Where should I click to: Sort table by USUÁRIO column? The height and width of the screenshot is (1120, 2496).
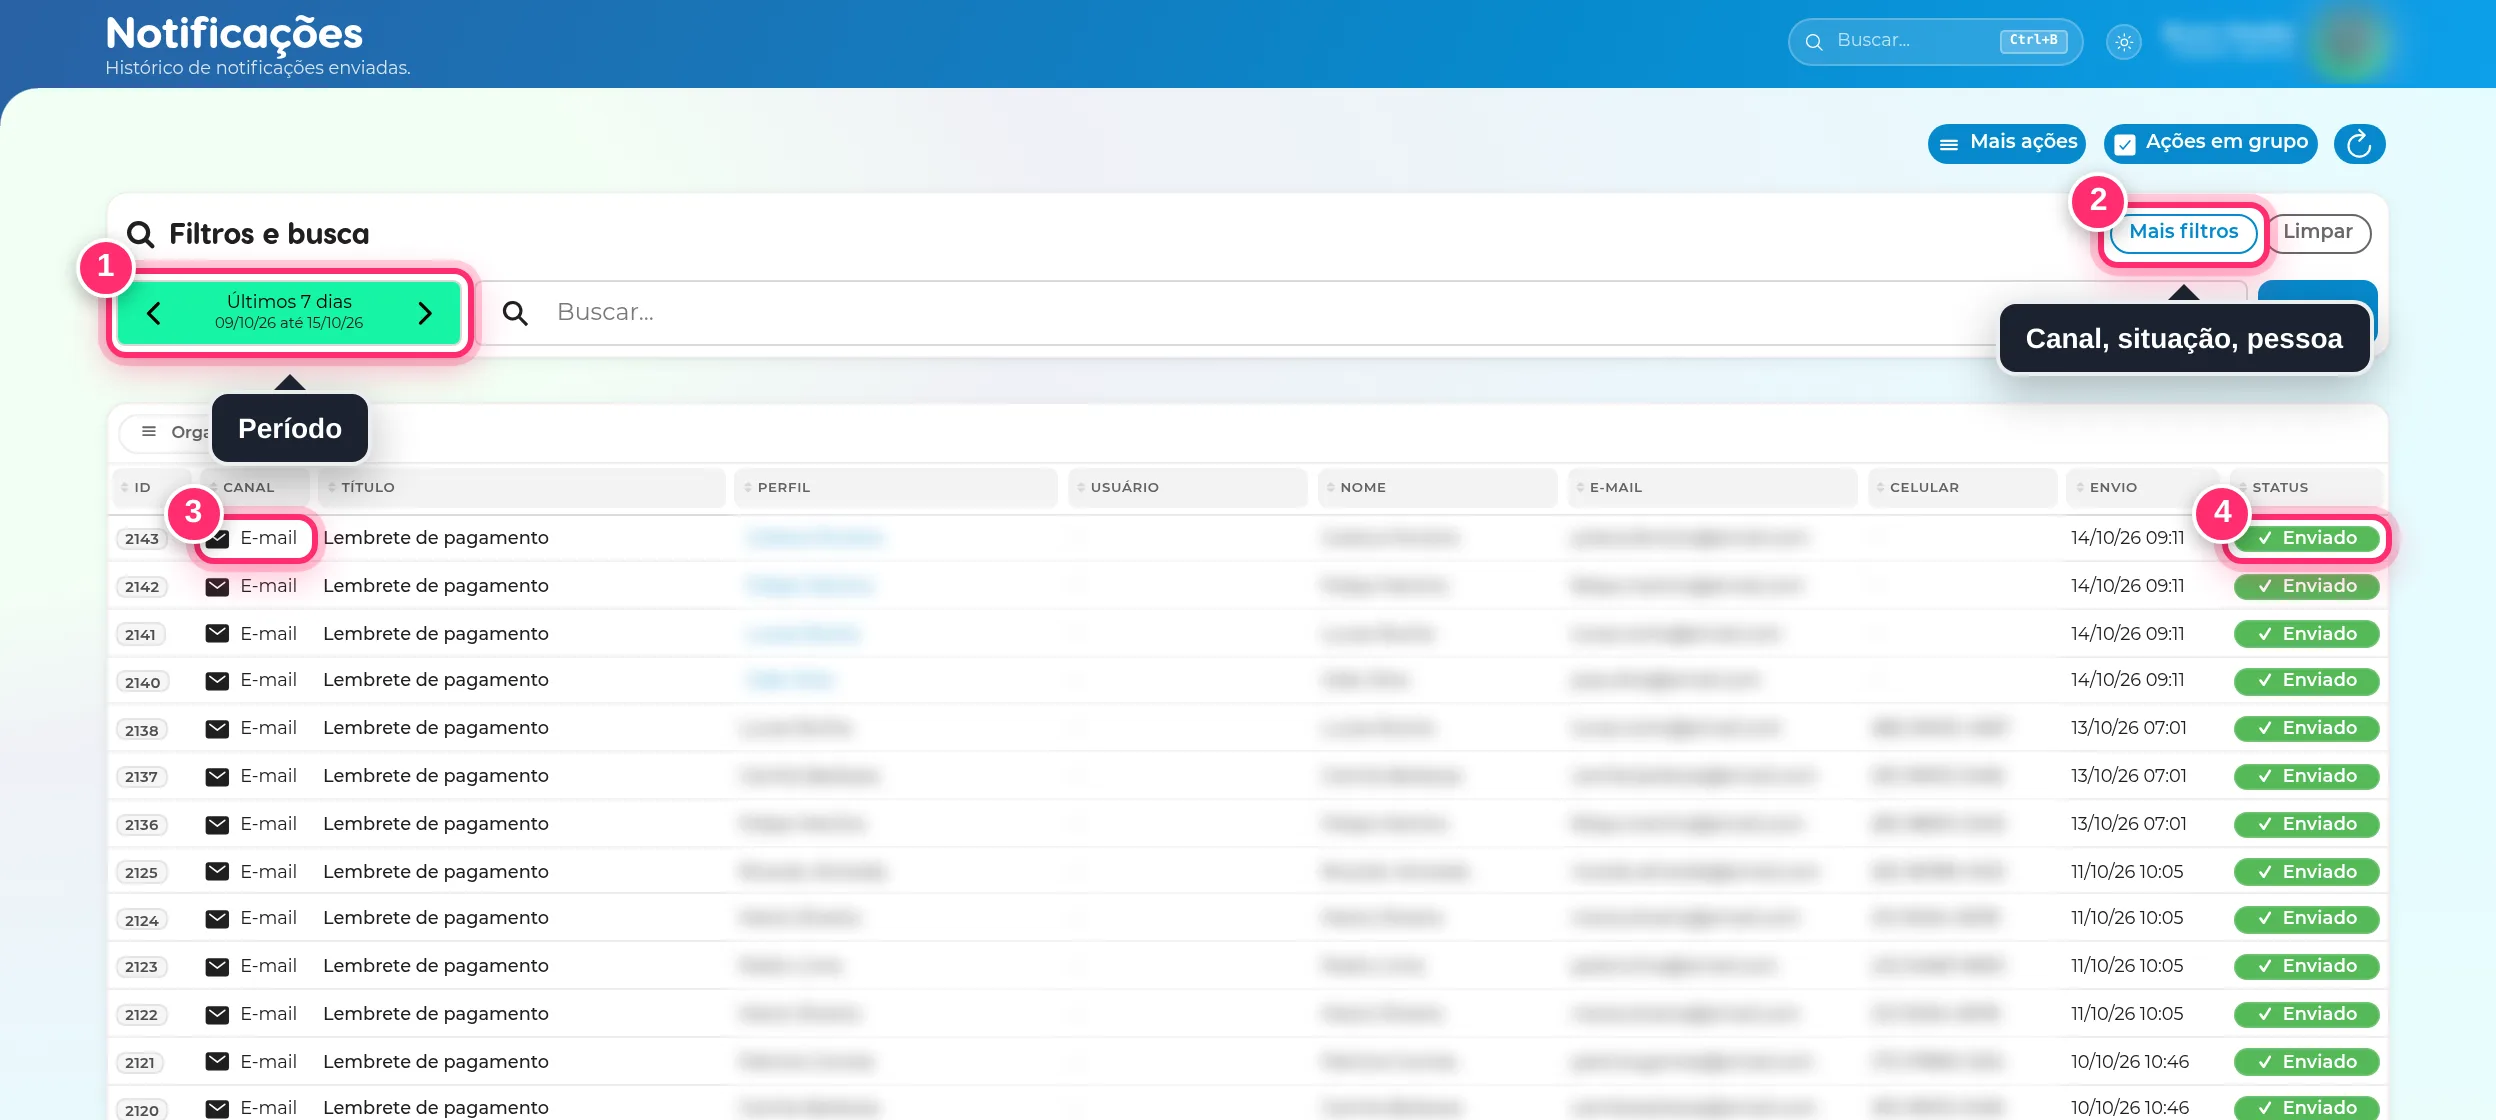[1187, 488]
